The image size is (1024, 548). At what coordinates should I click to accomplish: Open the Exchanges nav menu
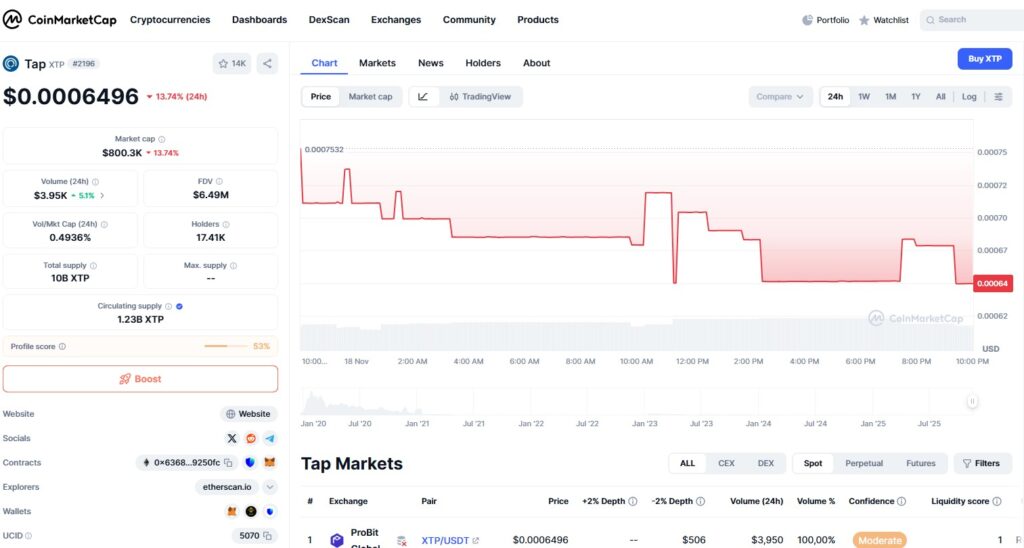396,20
